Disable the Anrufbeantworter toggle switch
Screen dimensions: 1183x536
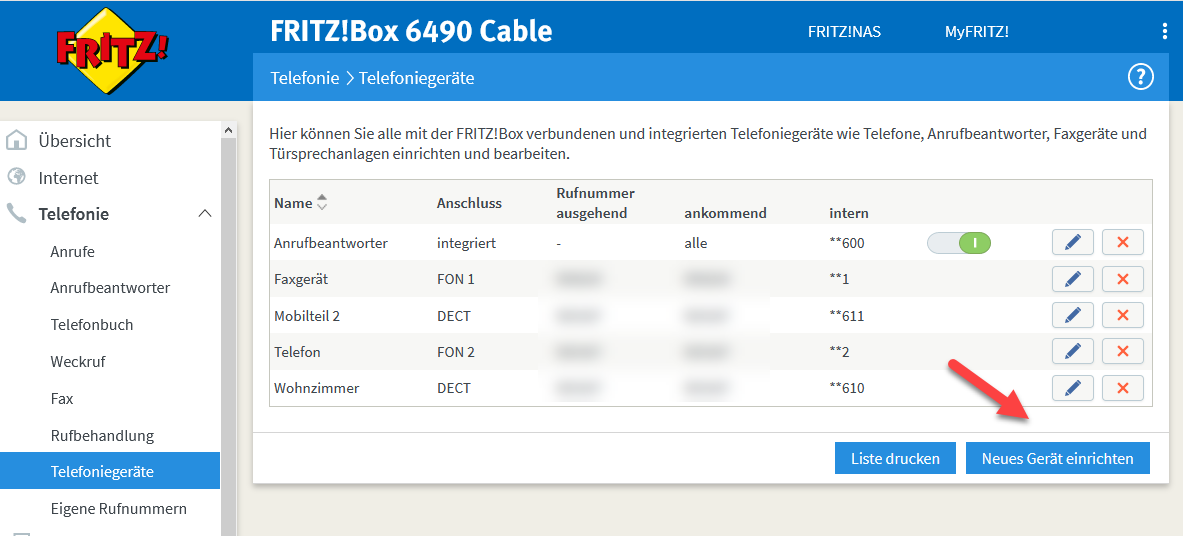[x=958, y=243]
